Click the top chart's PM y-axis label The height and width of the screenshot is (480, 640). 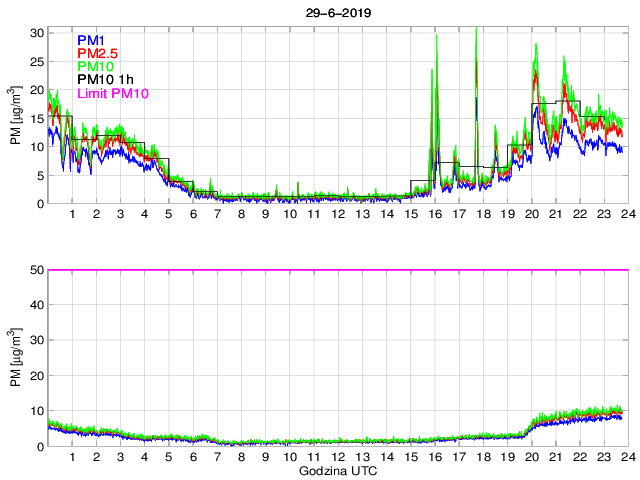[x=16, y=118]
